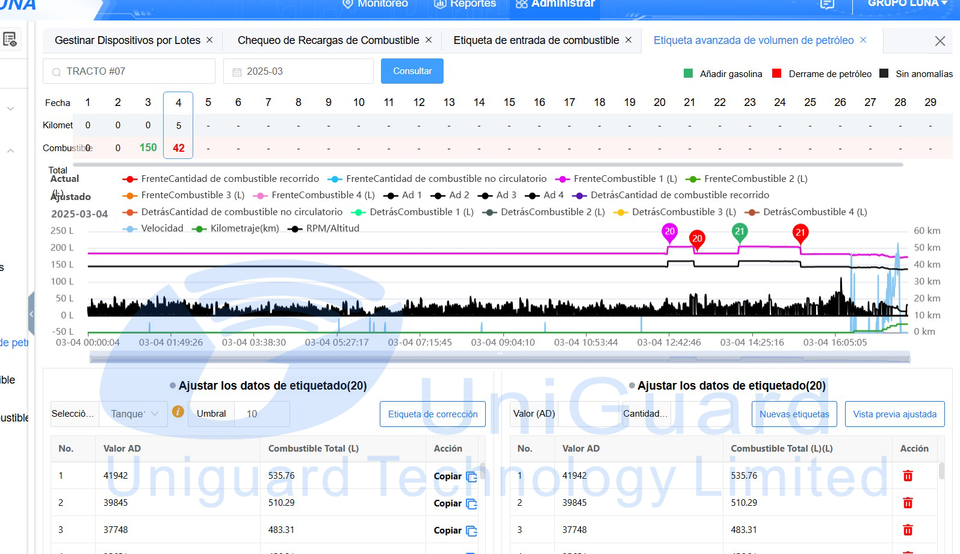Copy row 1 with value 41942
The height and width of the screenshot is (554, 960).
pos(455,476)
